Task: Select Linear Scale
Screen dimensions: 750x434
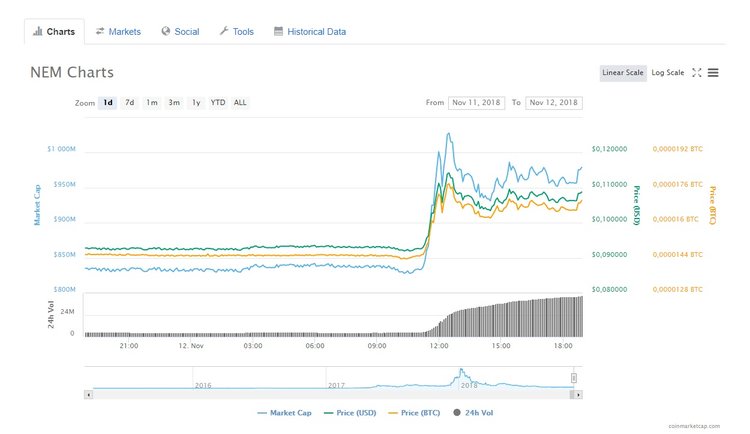Action: [623, 73]
